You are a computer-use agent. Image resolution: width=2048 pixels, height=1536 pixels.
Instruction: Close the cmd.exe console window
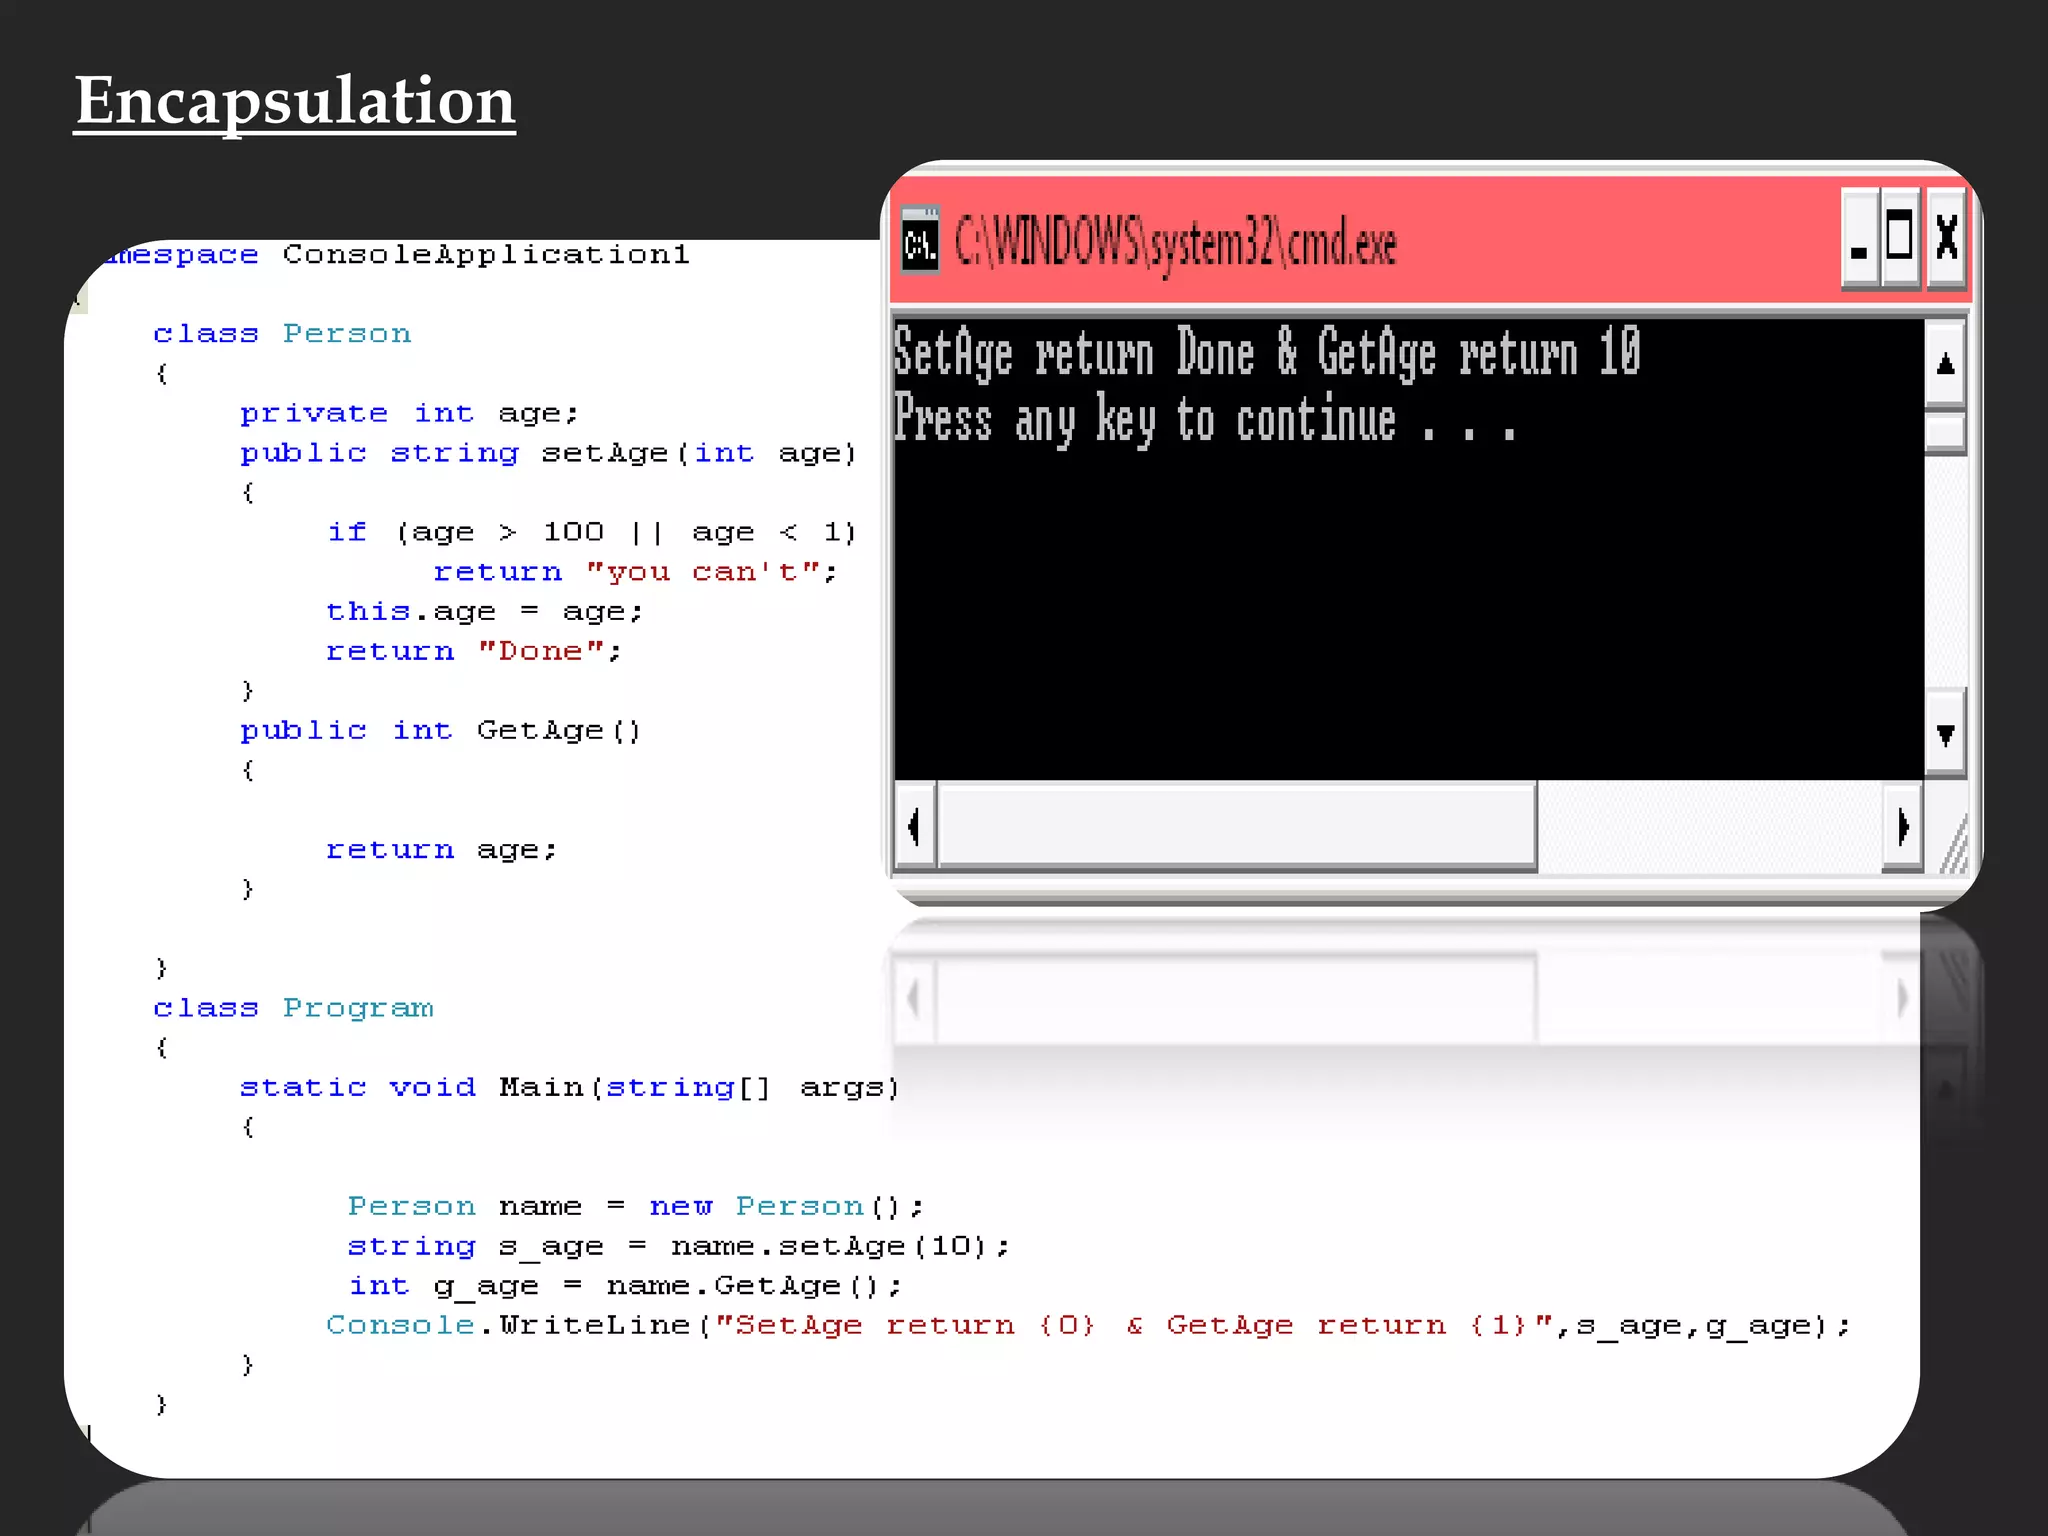[x=1946, y=240]
